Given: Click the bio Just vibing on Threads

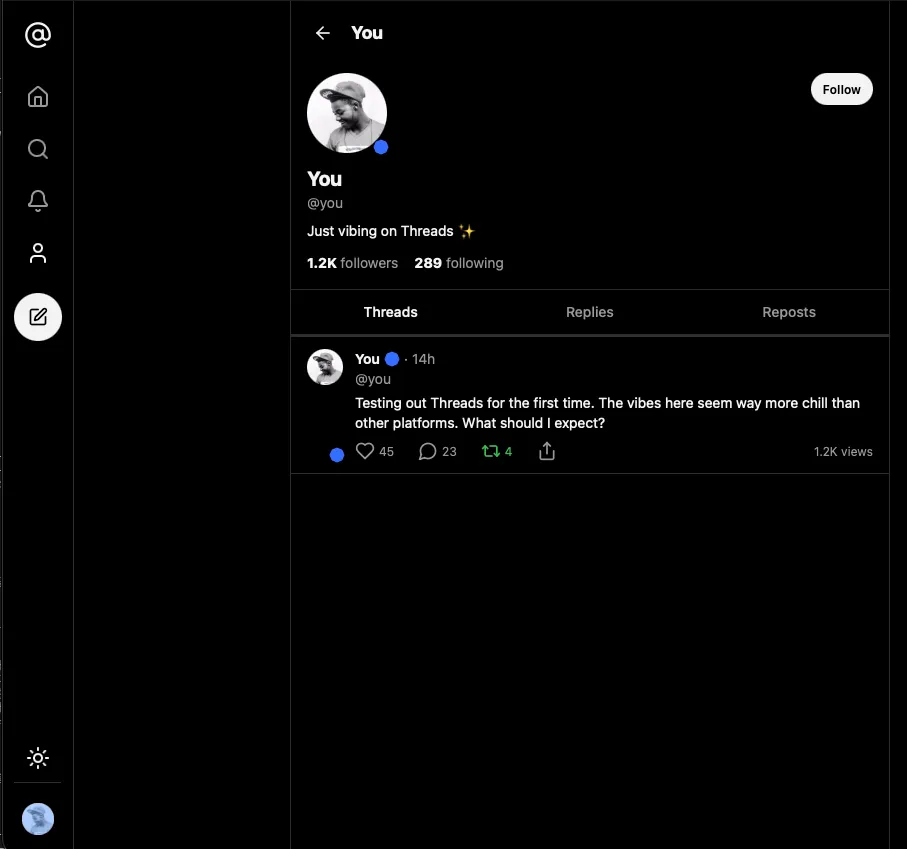Looking at the screenshot, I should point(390,231).
